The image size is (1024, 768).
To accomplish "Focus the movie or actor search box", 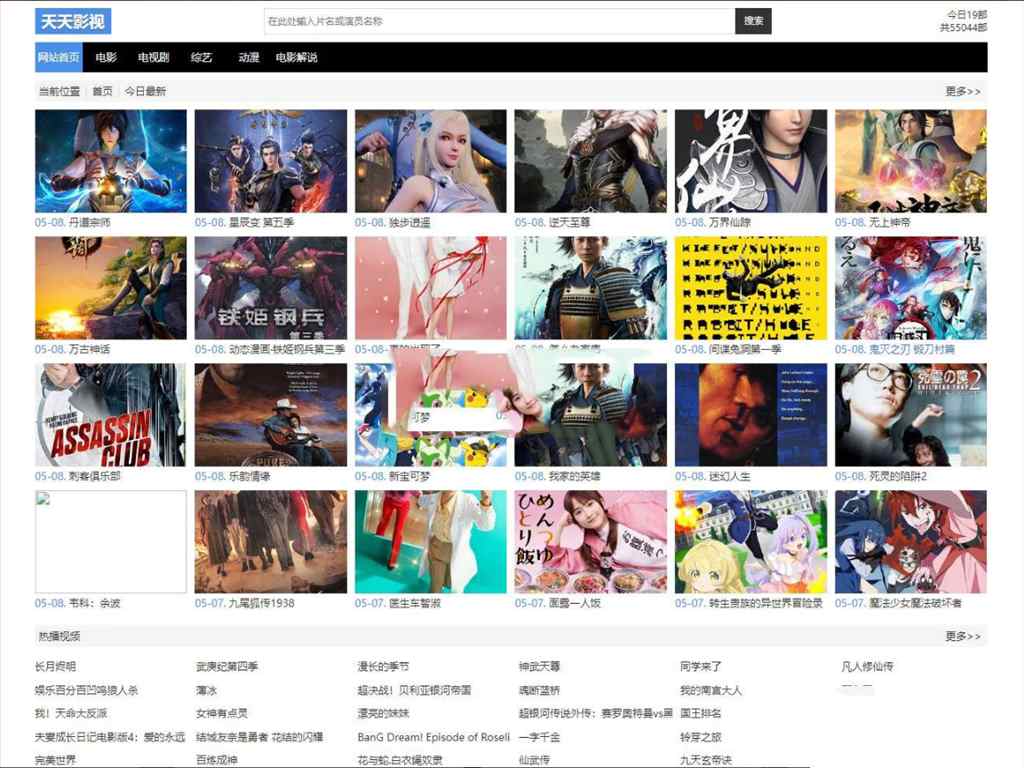I will 500,21.
